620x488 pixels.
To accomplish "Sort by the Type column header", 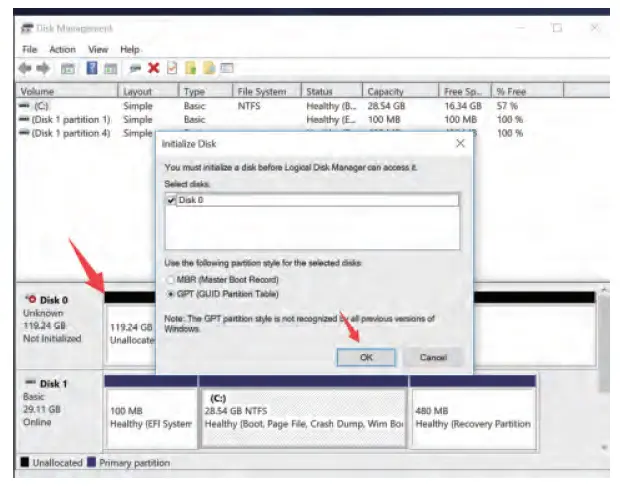I will (206, 91).
